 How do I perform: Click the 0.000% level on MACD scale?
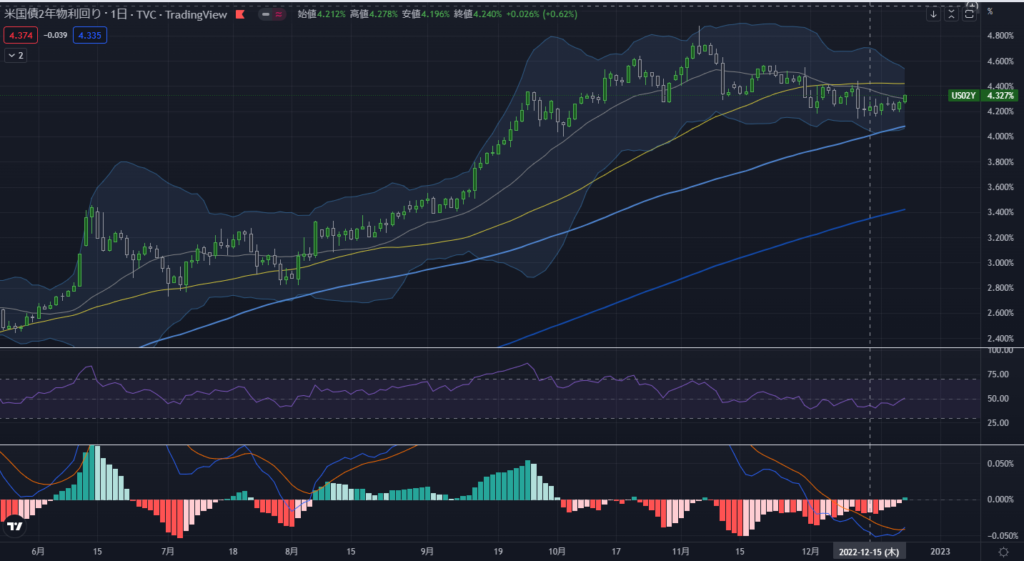[1001, 499]
